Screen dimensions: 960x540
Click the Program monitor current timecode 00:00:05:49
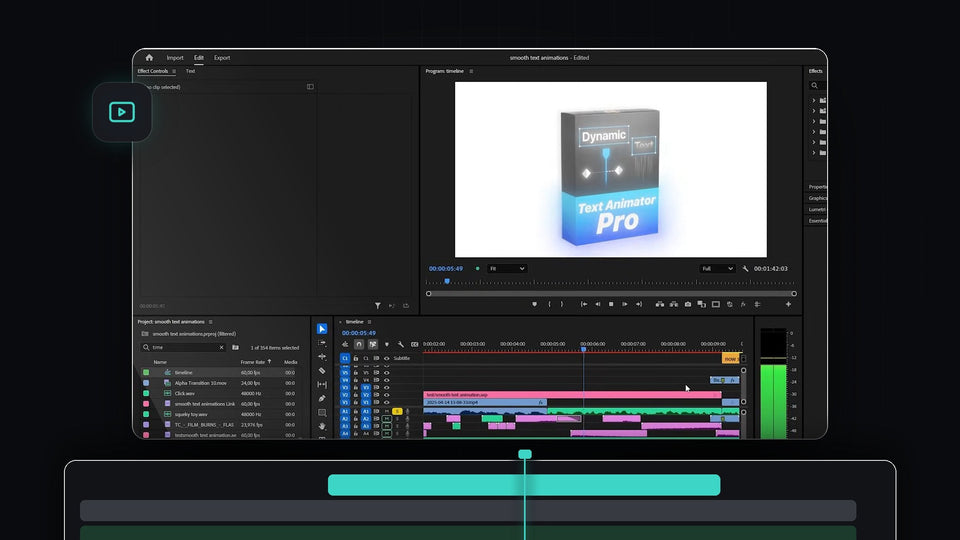click(x=446, y=269)
